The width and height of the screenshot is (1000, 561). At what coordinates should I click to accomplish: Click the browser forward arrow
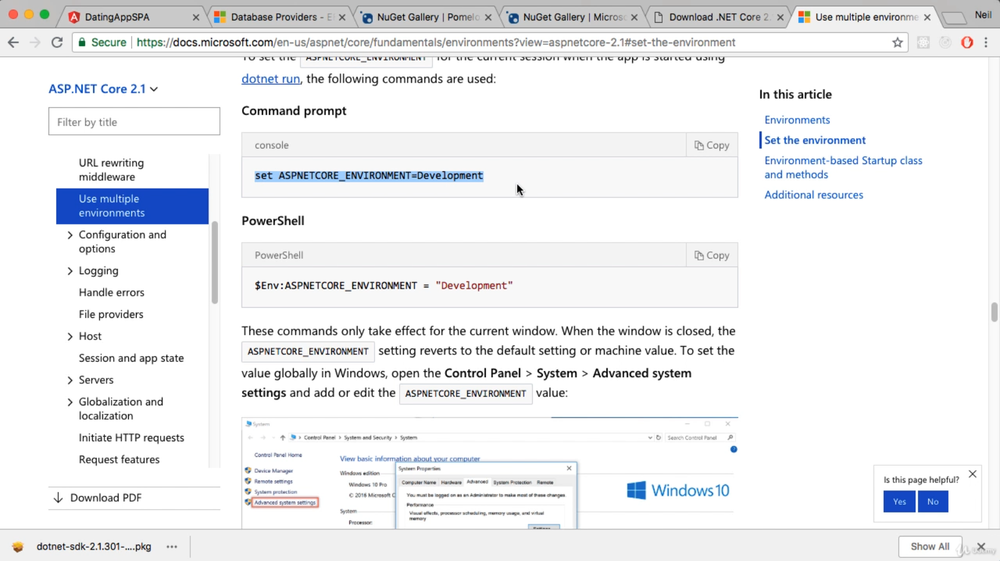tap(35, 42)
